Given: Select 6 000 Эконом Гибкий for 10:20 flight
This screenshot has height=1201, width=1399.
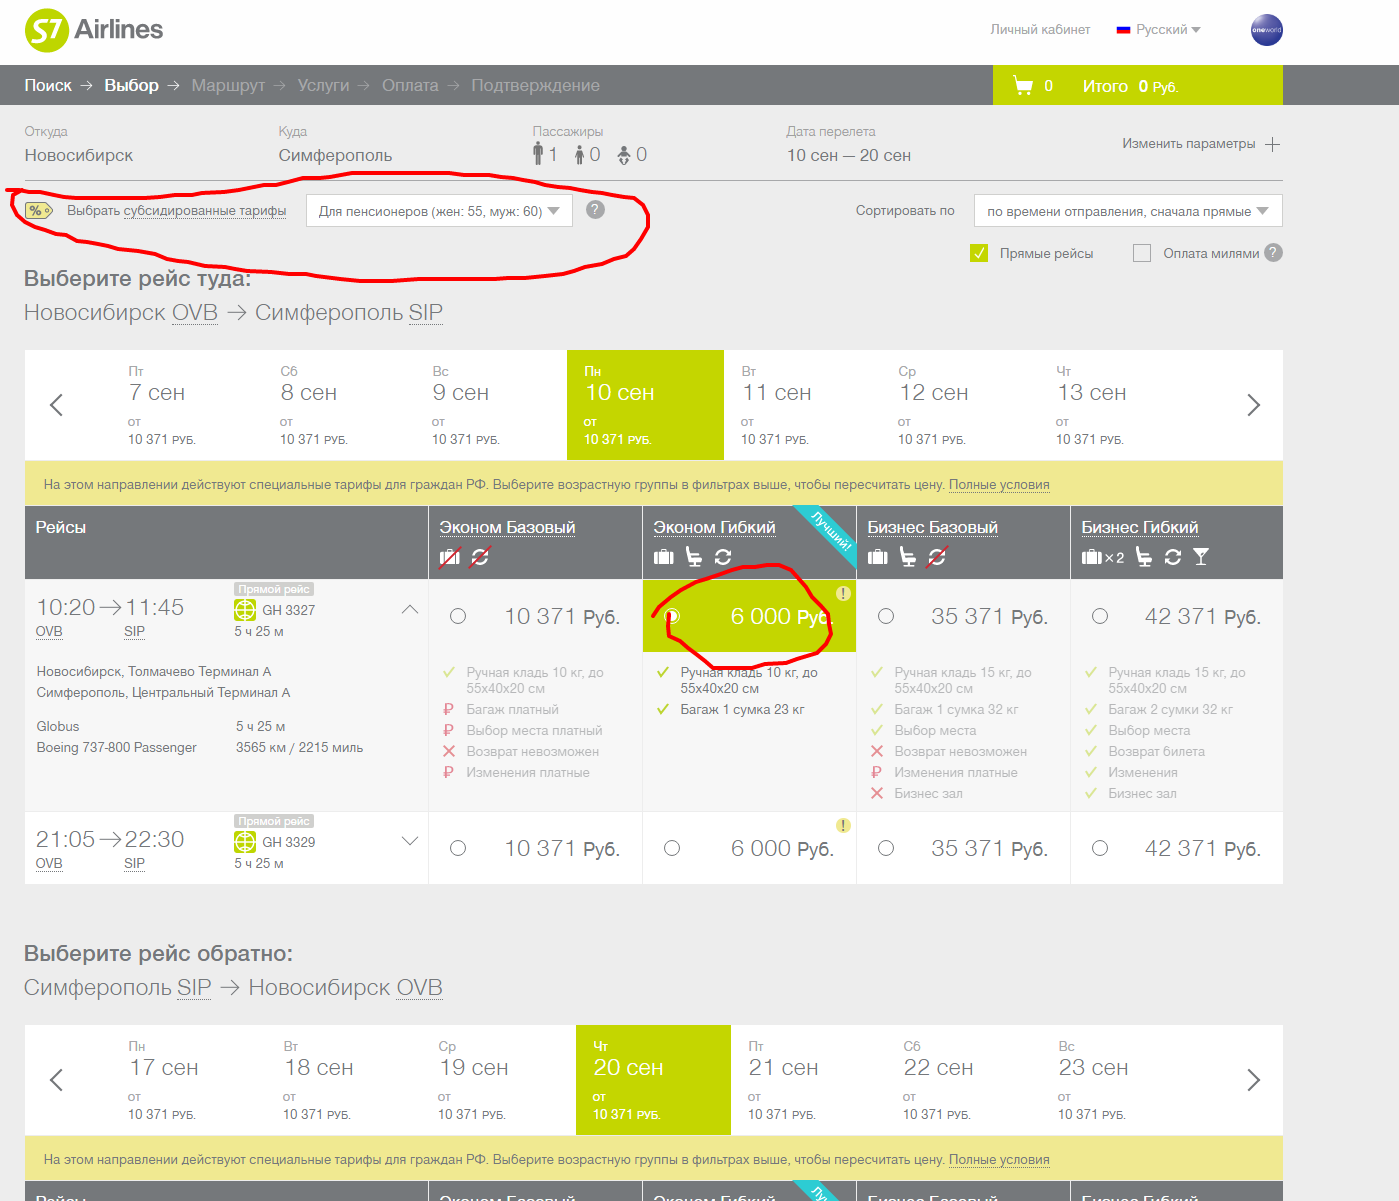Looking at the screenshot, I should (672, 616).
